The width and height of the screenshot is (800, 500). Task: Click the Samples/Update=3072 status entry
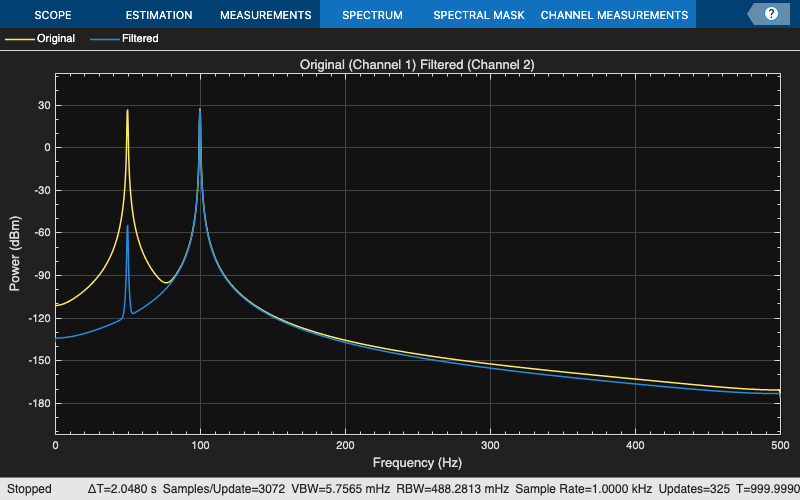pos(224,489)
